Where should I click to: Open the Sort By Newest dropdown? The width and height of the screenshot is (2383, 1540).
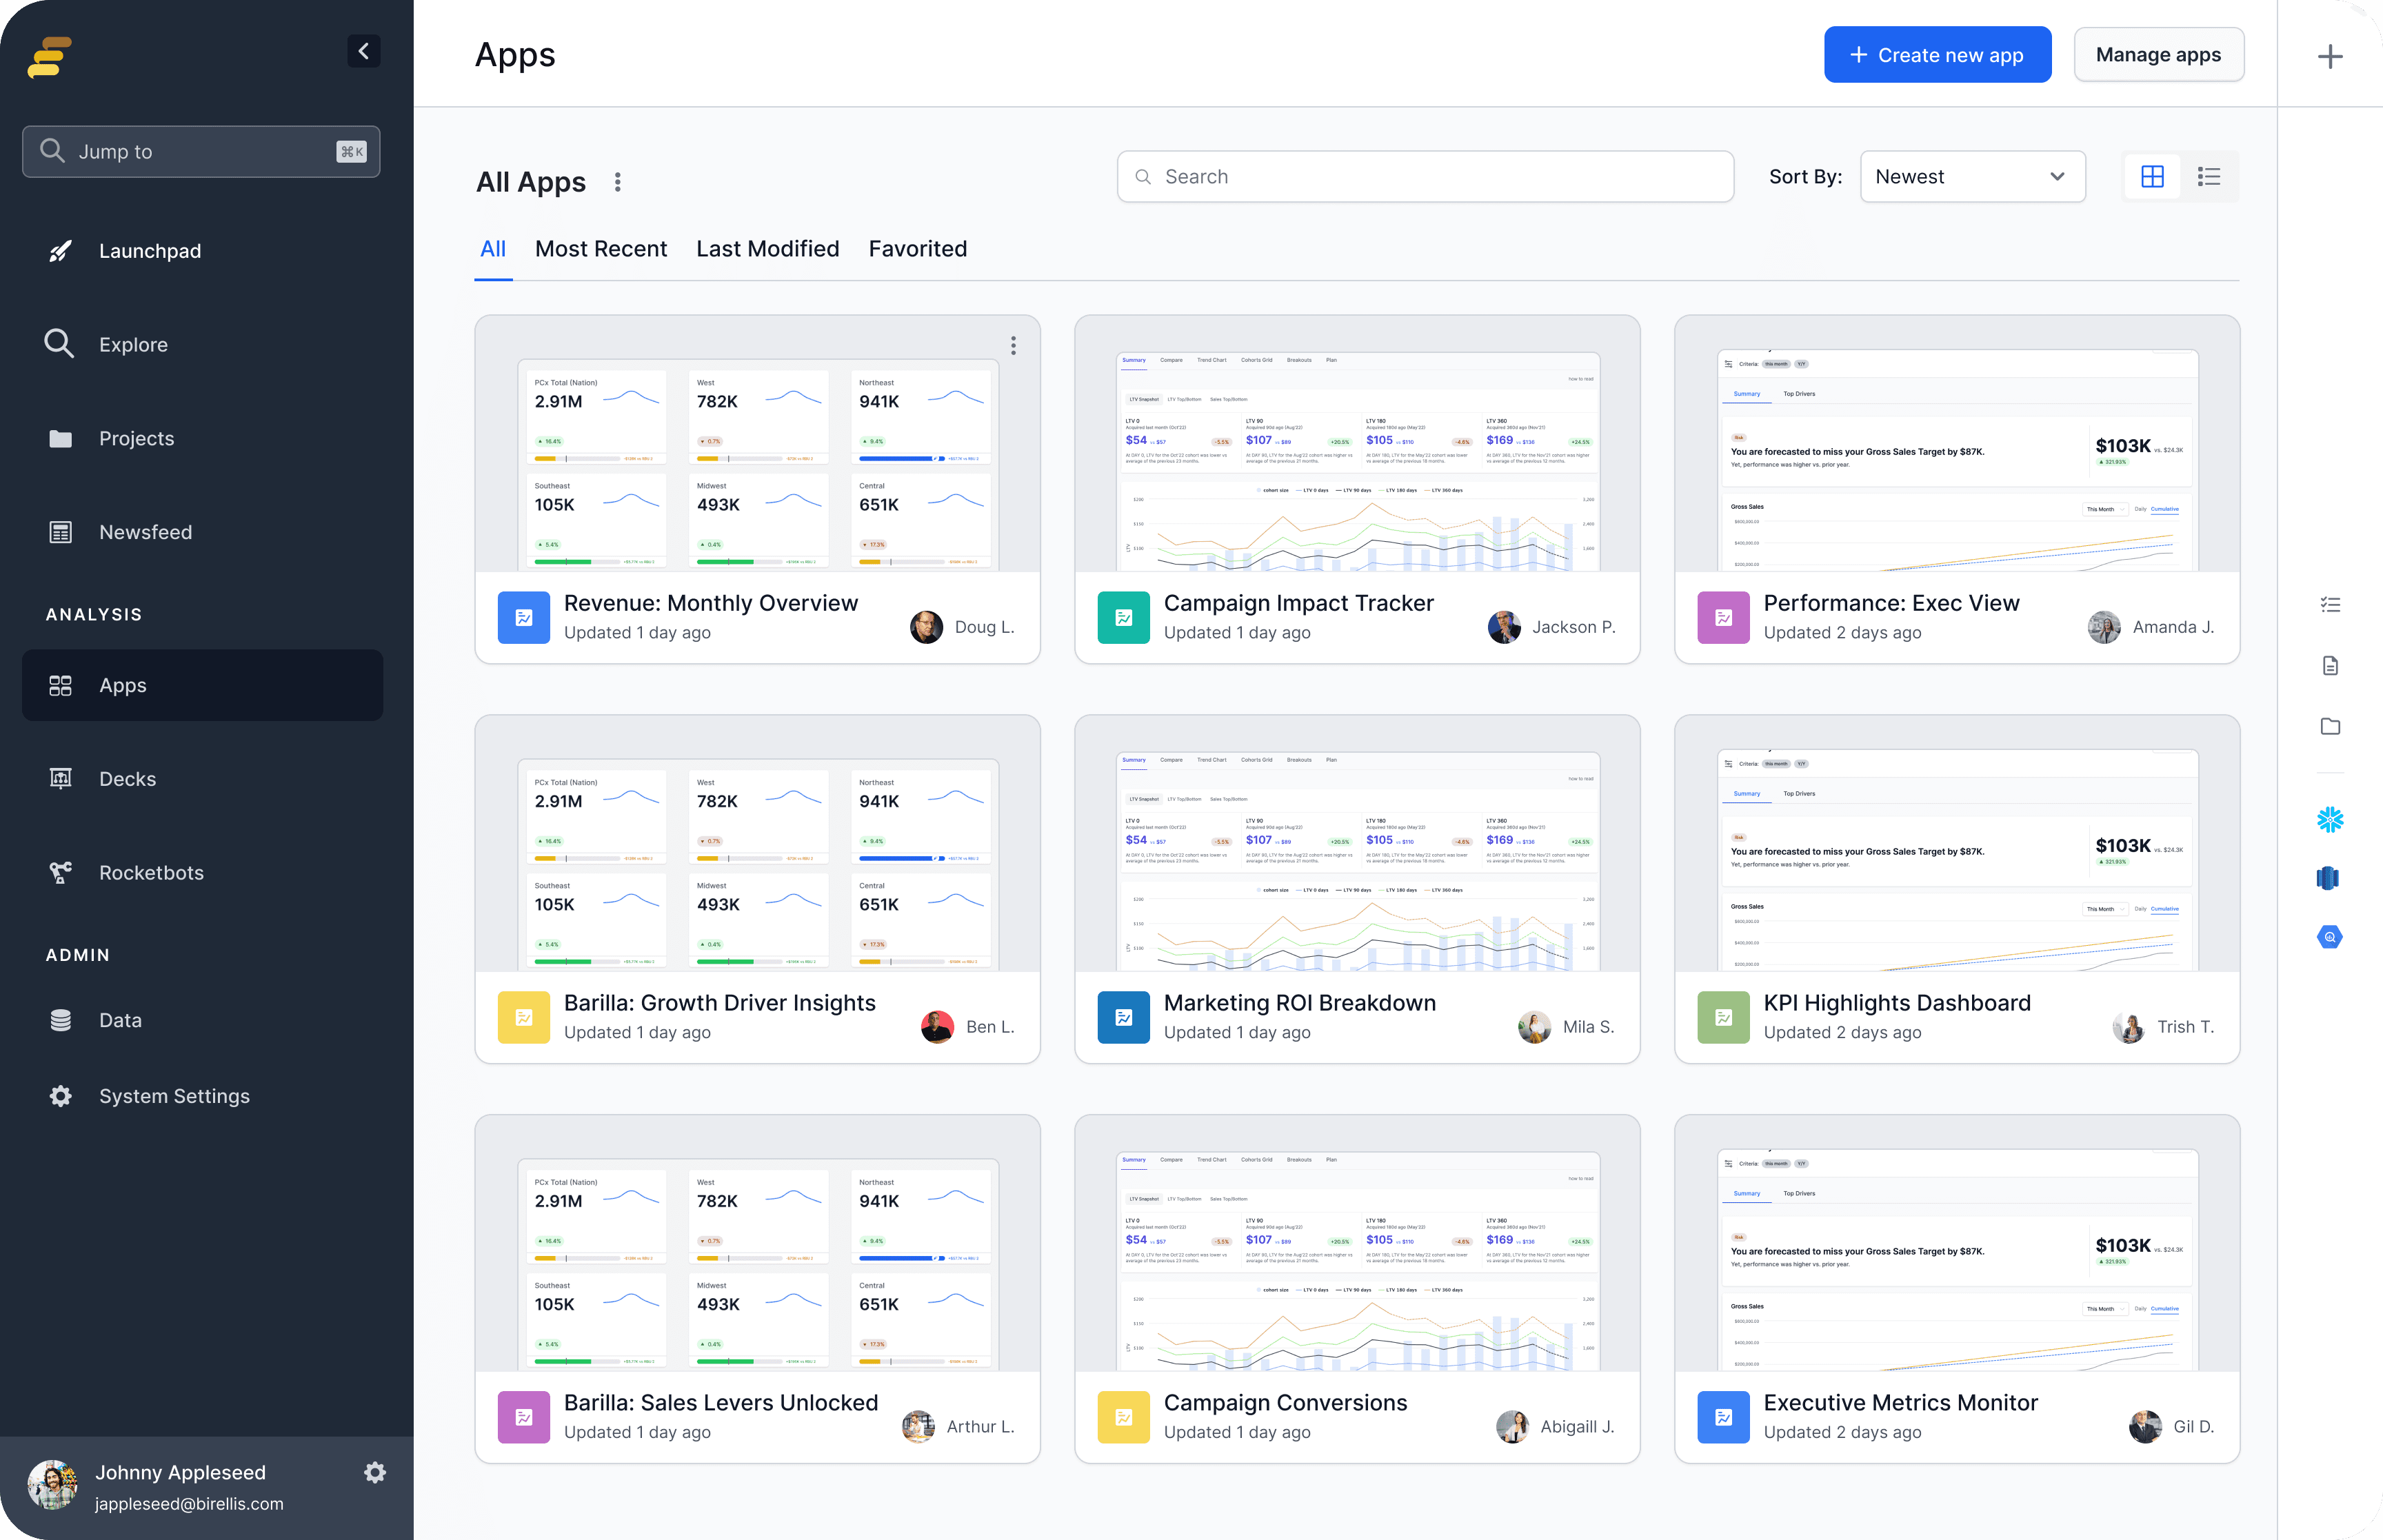point(1971,177)
